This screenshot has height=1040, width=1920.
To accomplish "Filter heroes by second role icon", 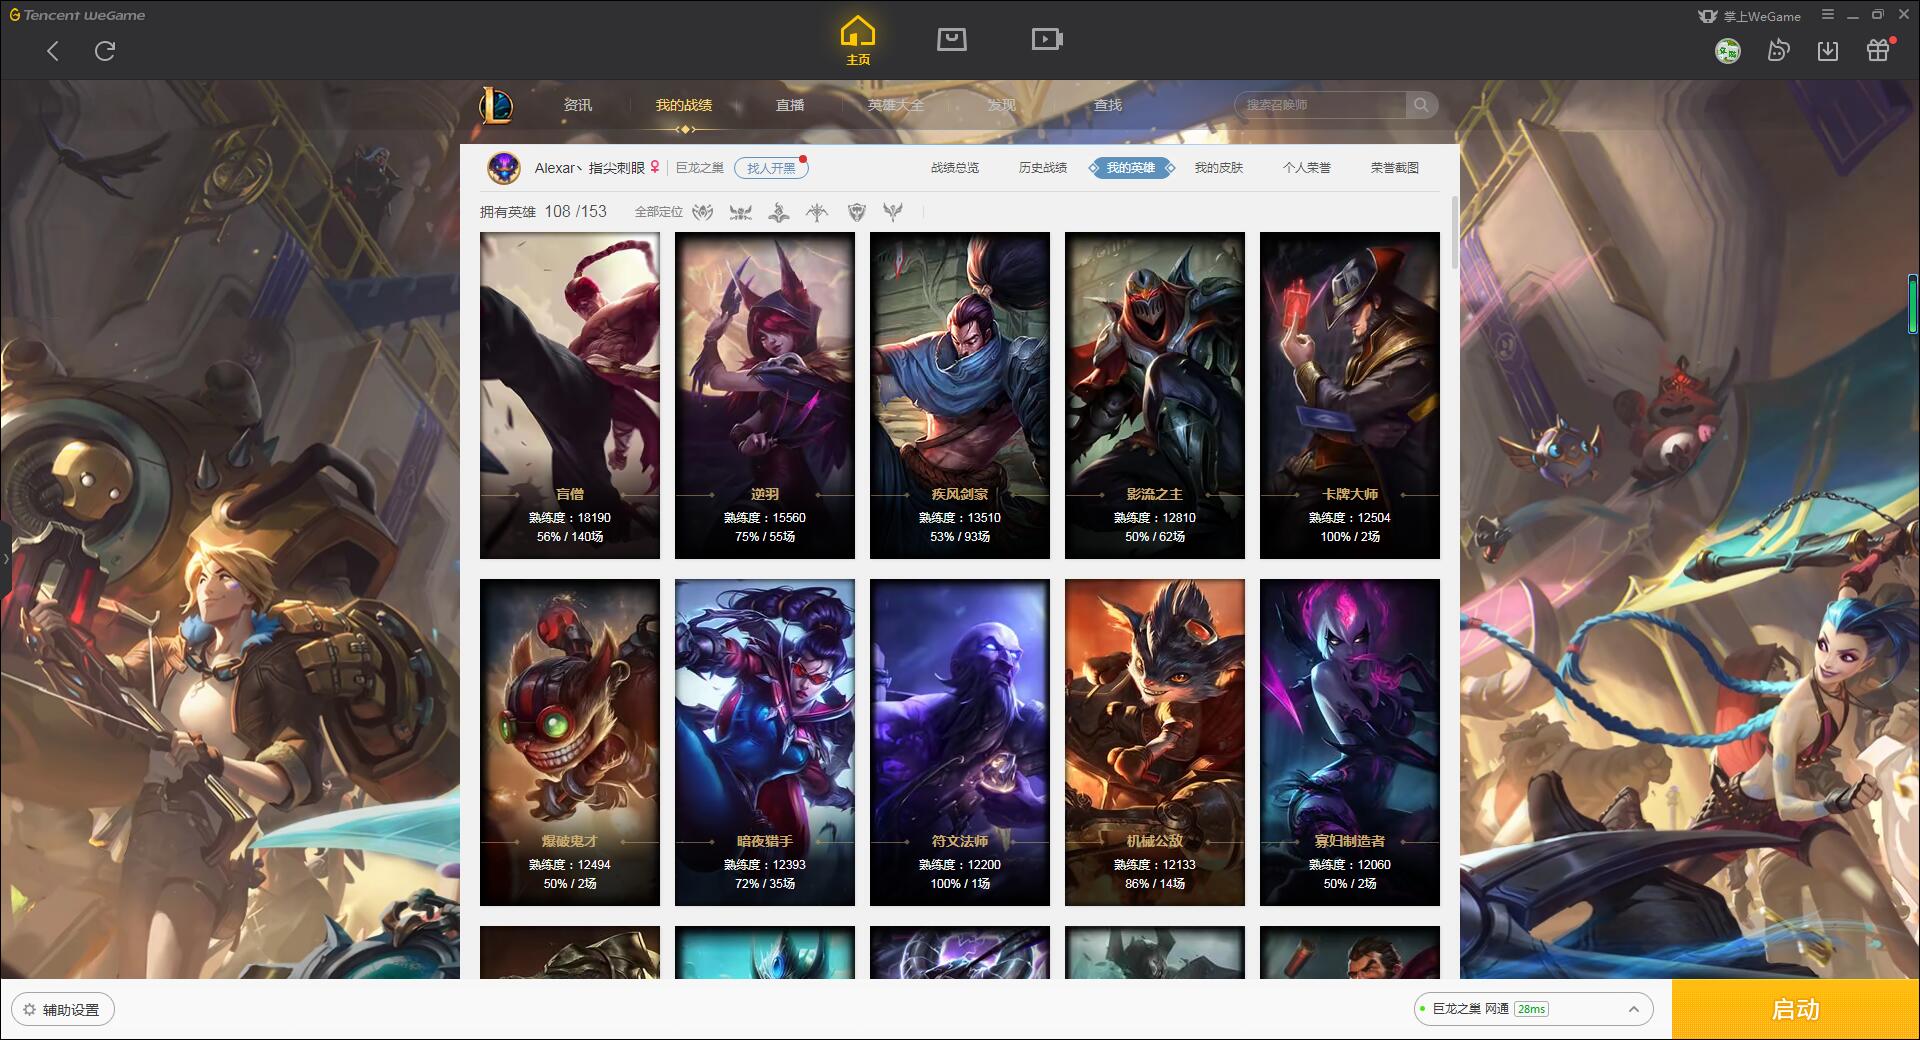I will point(741,212).
